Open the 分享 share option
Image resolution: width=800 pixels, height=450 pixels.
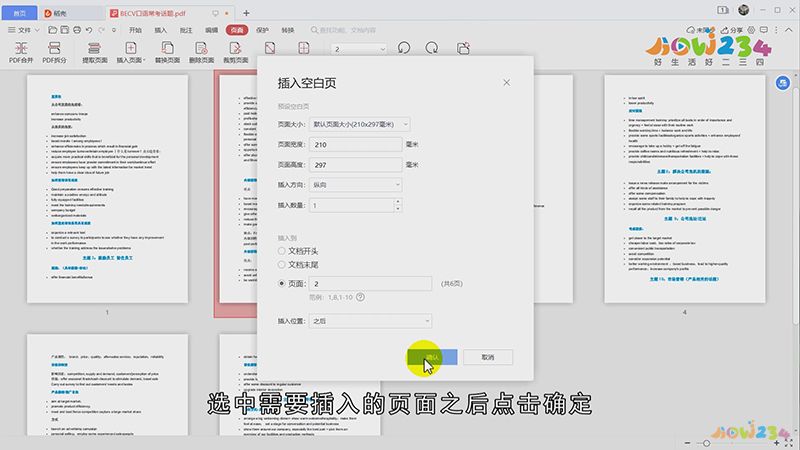[x=732, y=30]
